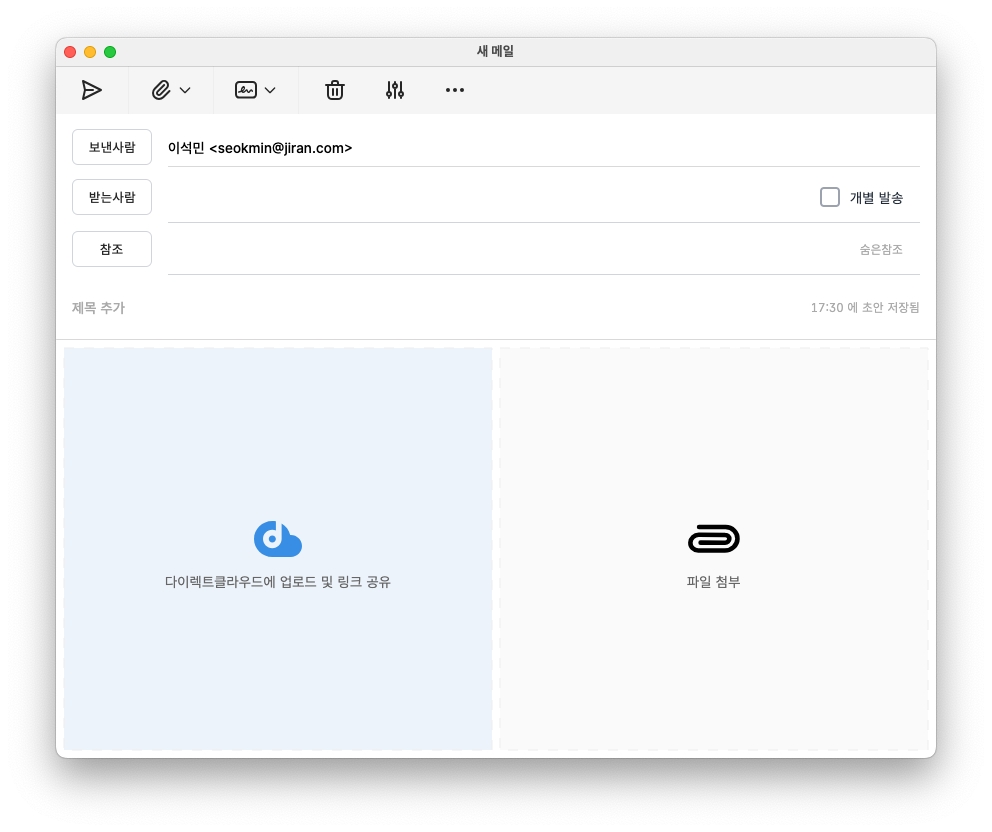The image size is (992, 832).
Task: Click the 참조 button
Action: (x=112, y=249)
